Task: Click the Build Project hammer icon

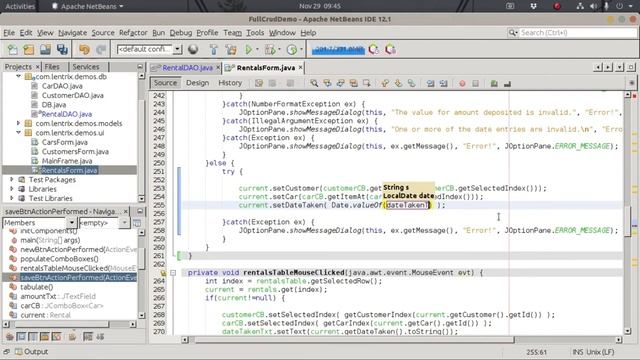Action: point(213,49)
